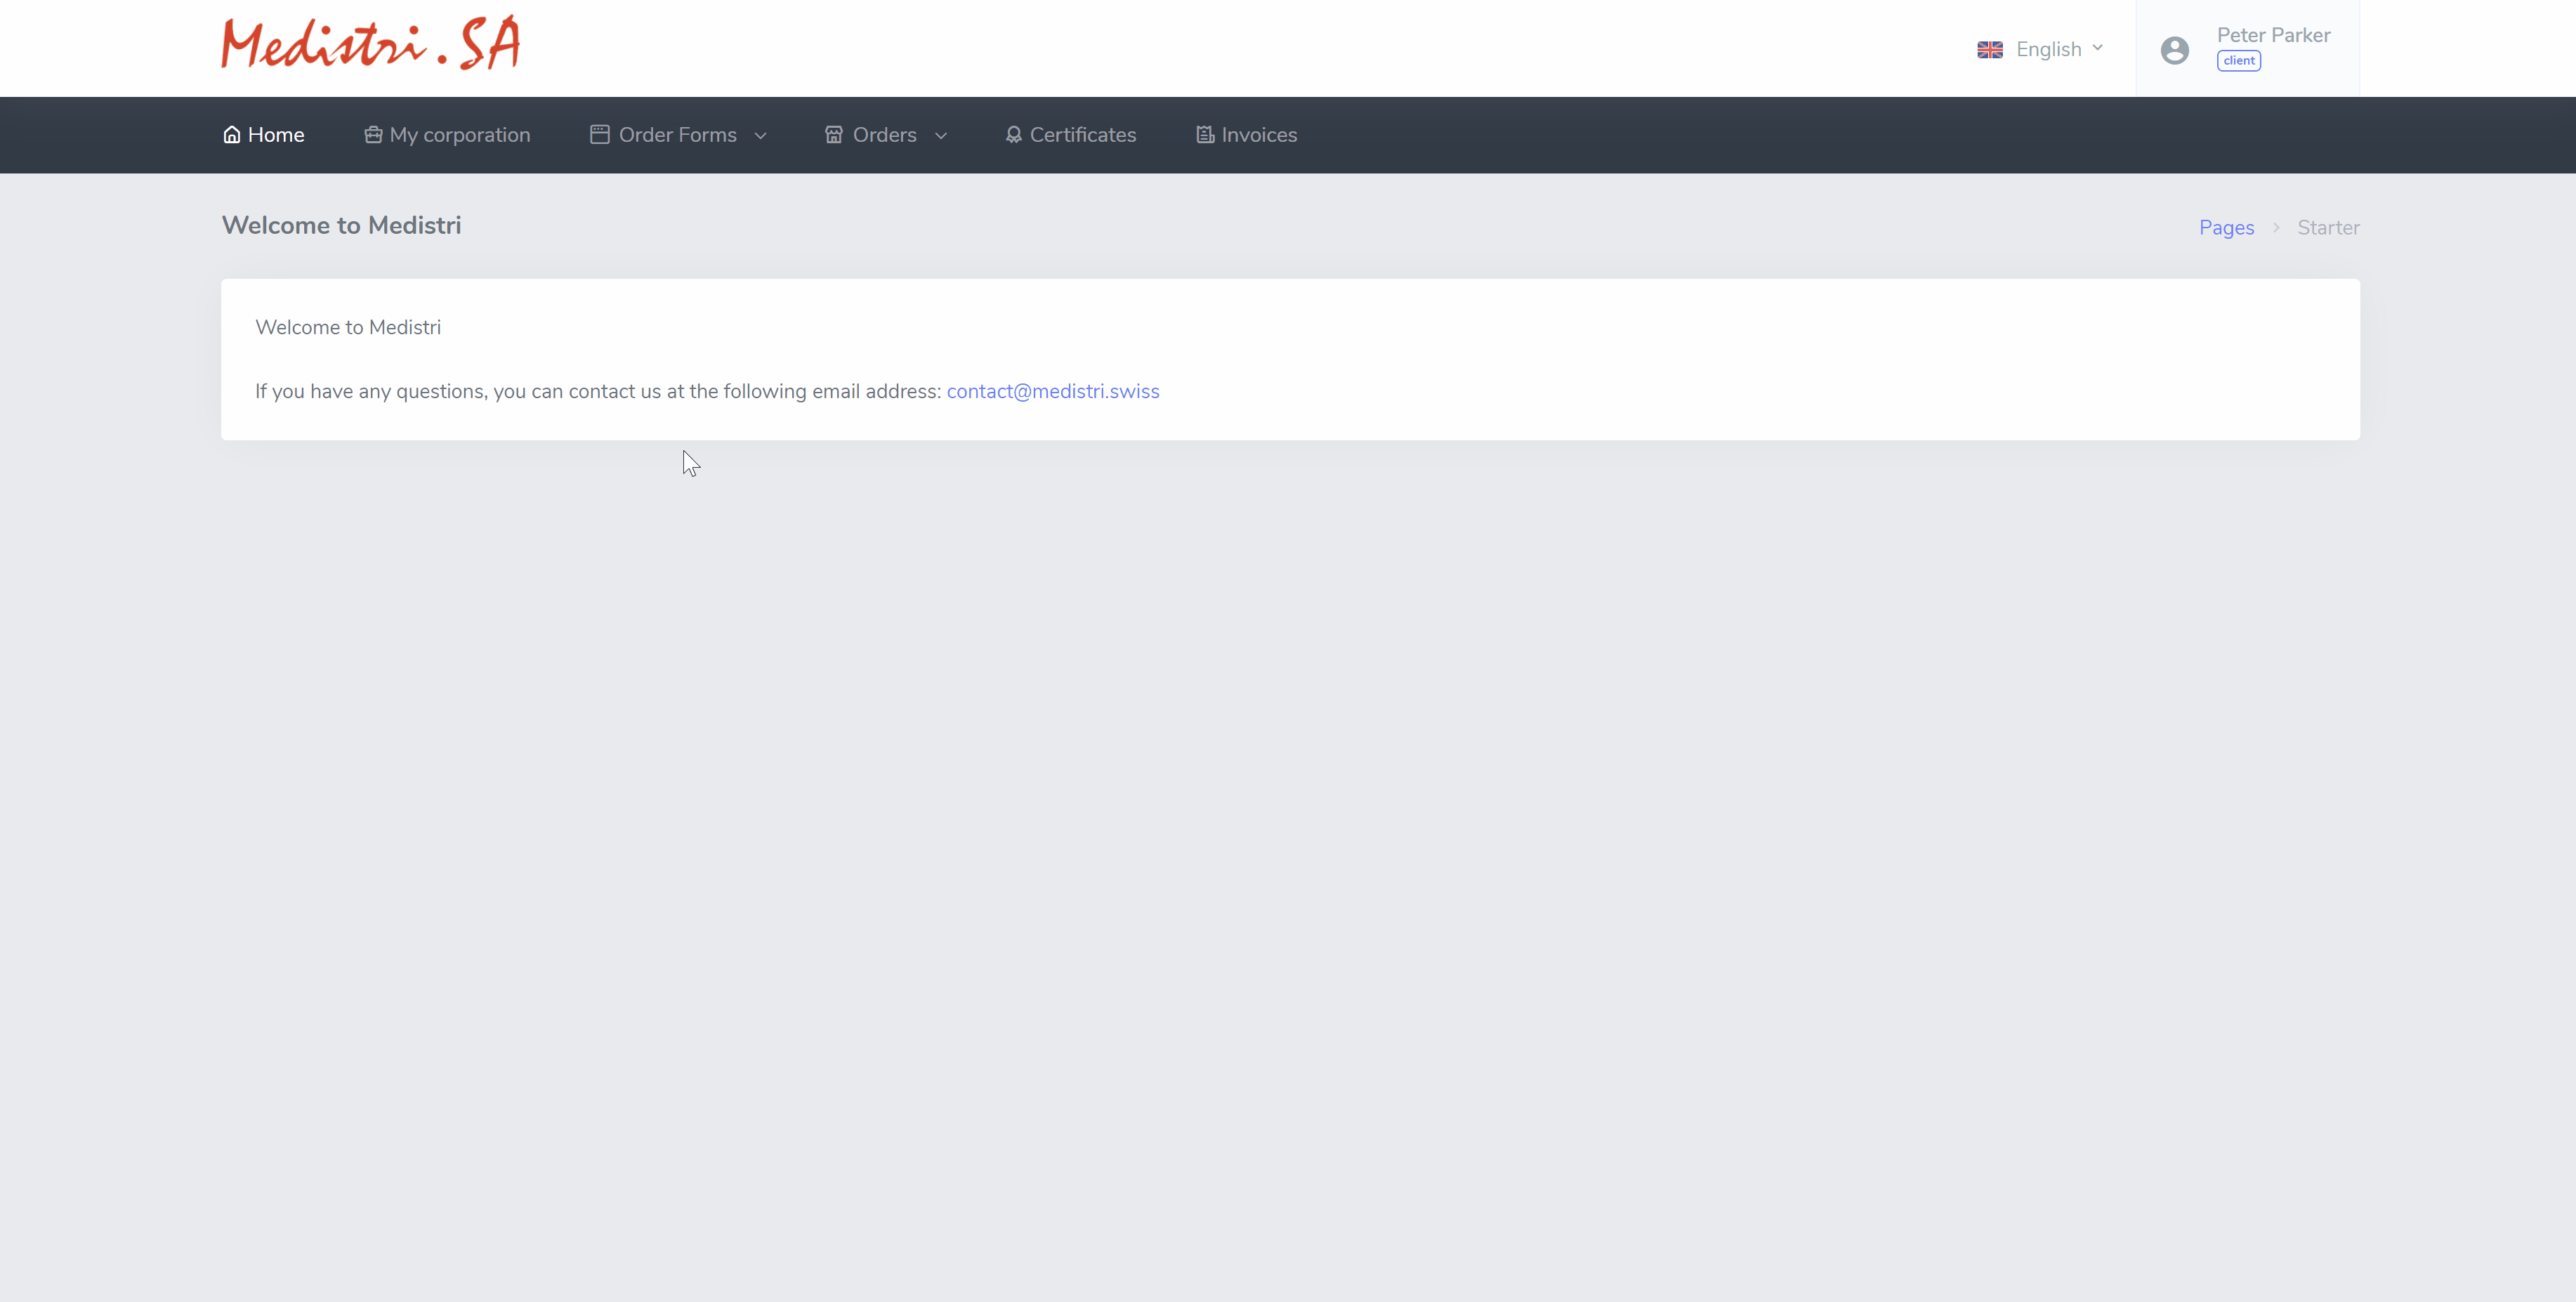2576x1302 pixels.
Task: Click the Order Forms window icon
Action: click(599, 135)
